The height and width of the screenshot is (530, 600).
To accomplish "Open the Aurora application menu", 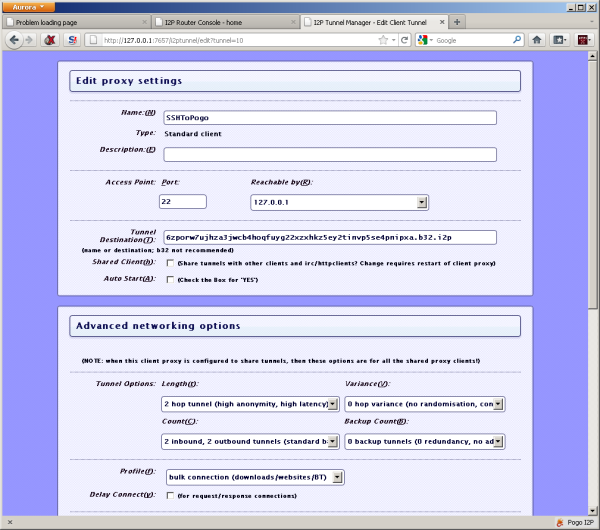I will tap(28, 7).
